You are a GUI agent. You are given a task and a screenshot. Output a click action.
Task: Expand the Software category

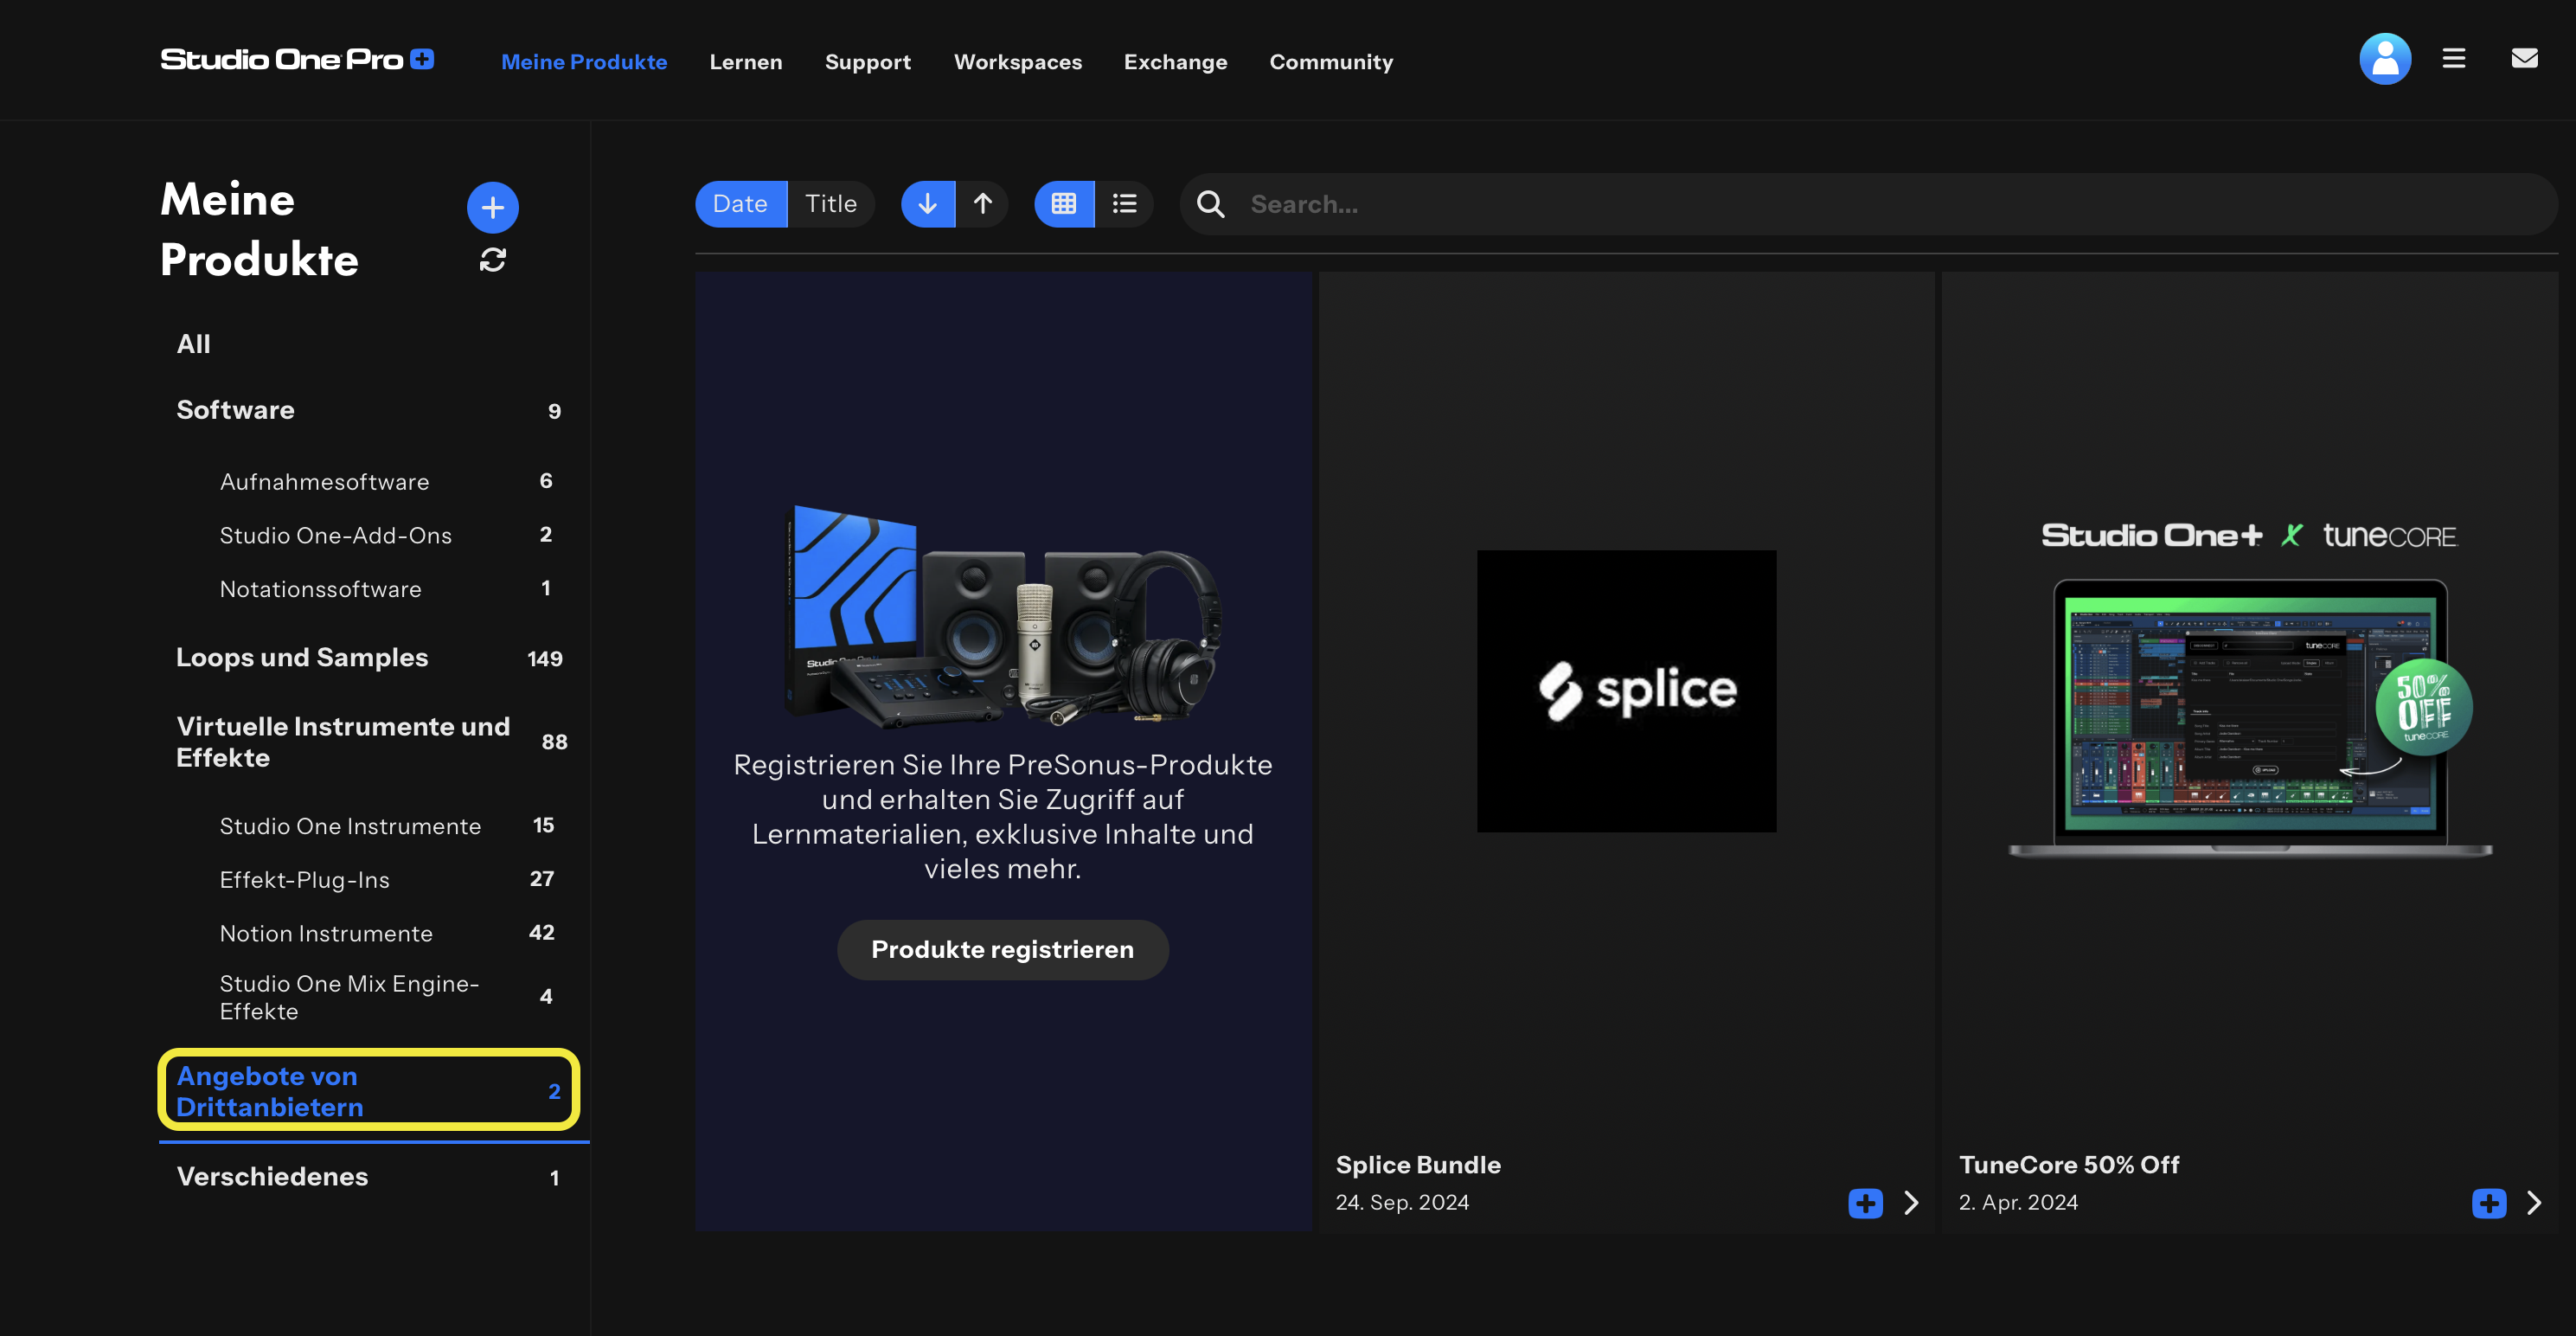[x=235, y=410]
